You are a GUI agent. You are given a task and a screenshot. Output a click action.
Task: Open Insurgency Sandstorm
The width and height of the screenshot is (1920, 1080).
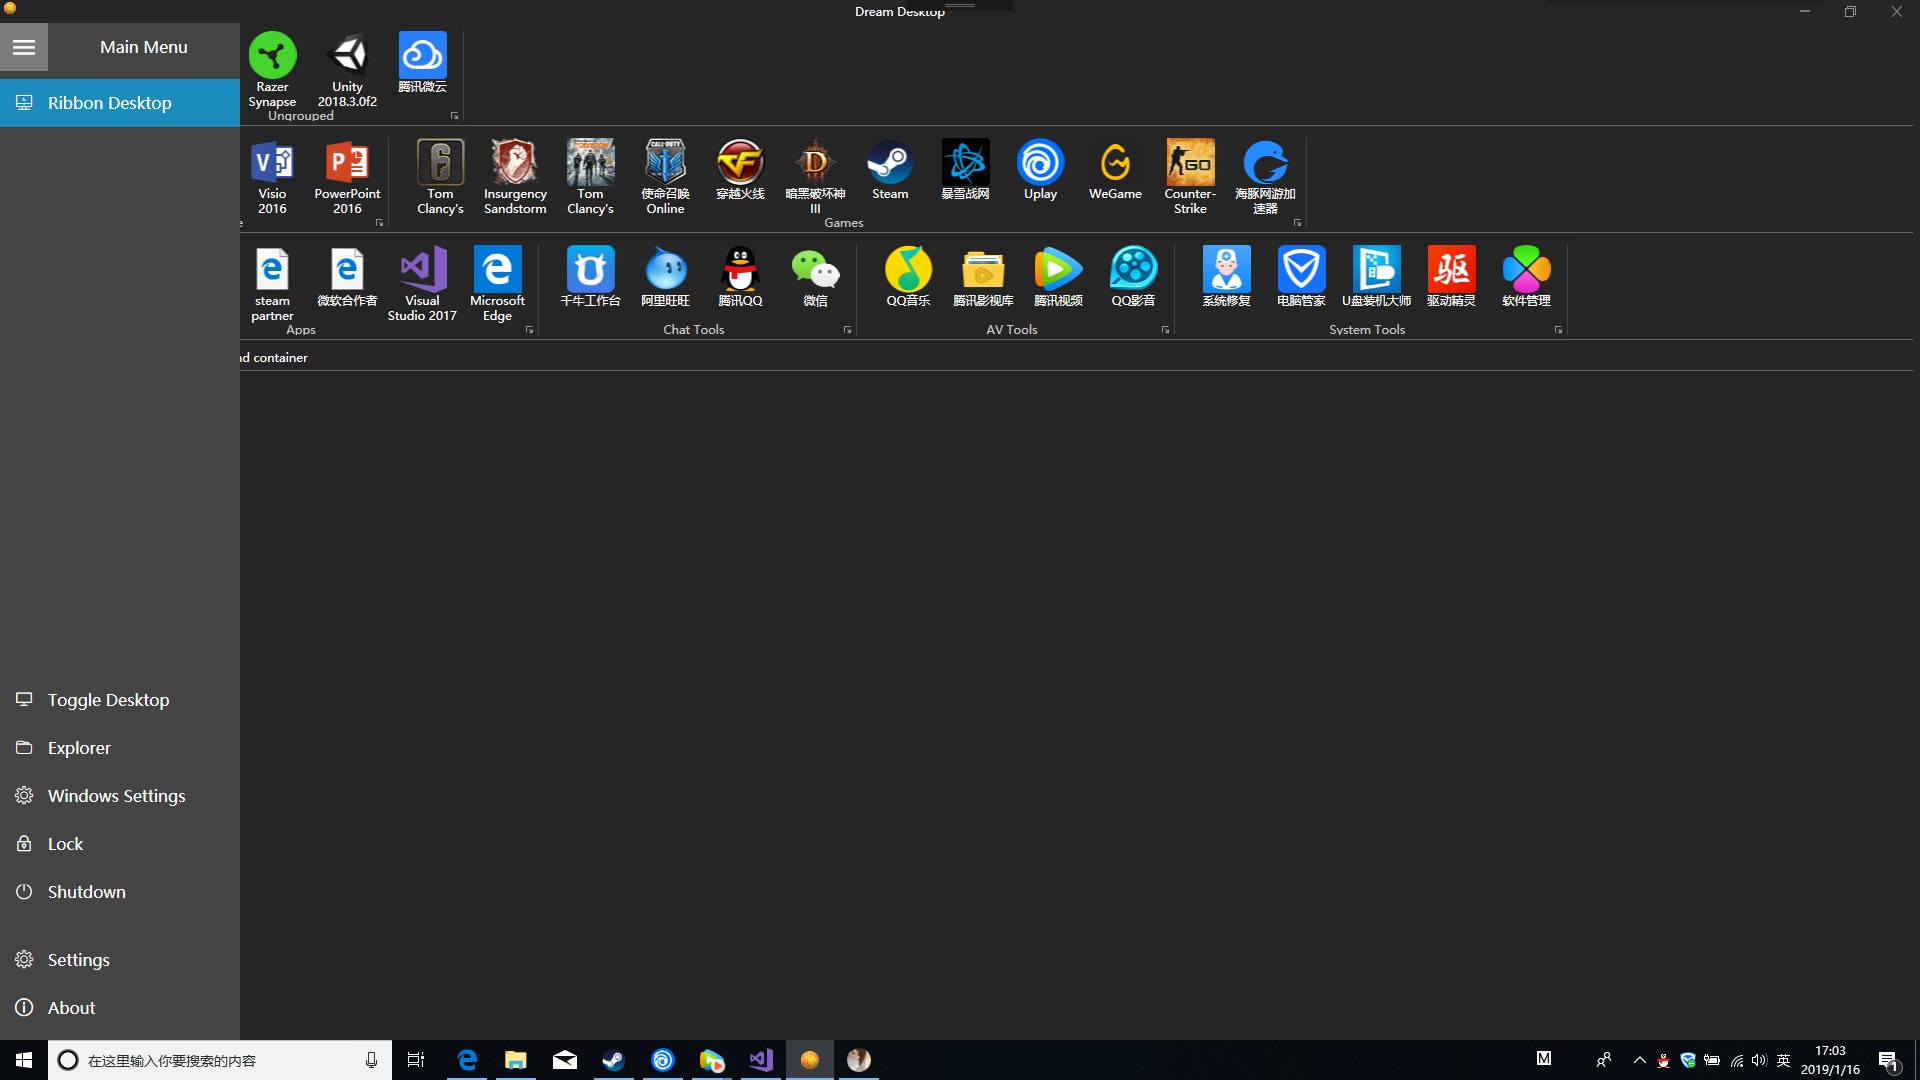coord(515,176)
